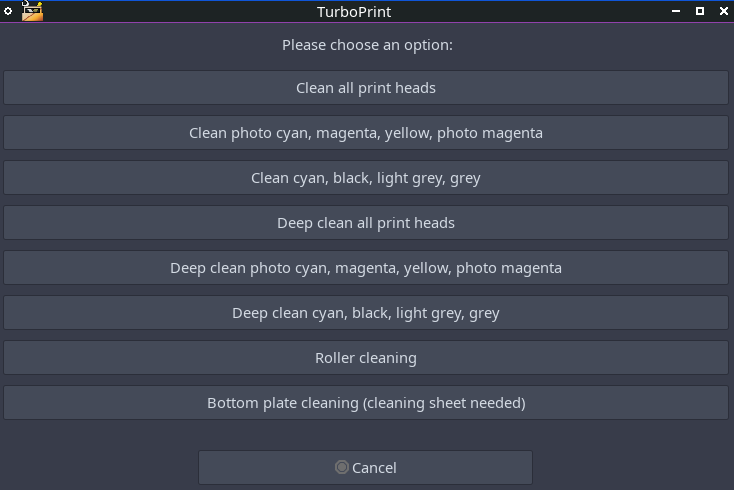Run Deep clean photo cyan, magenta, yellow option
This screenshot has width=734, height=490.
point(366,268)
